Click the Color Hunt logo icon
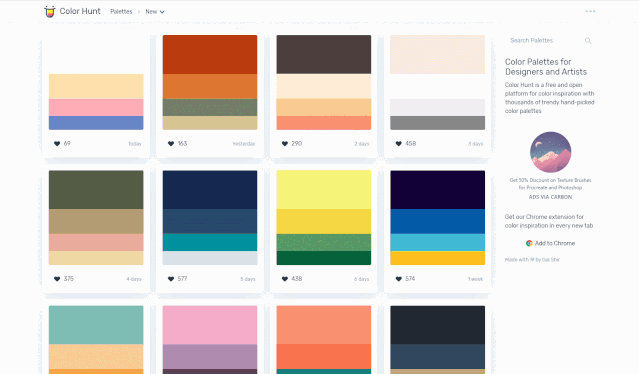The height and width of the screenshot is (374, 639). [x=50, y=11]
